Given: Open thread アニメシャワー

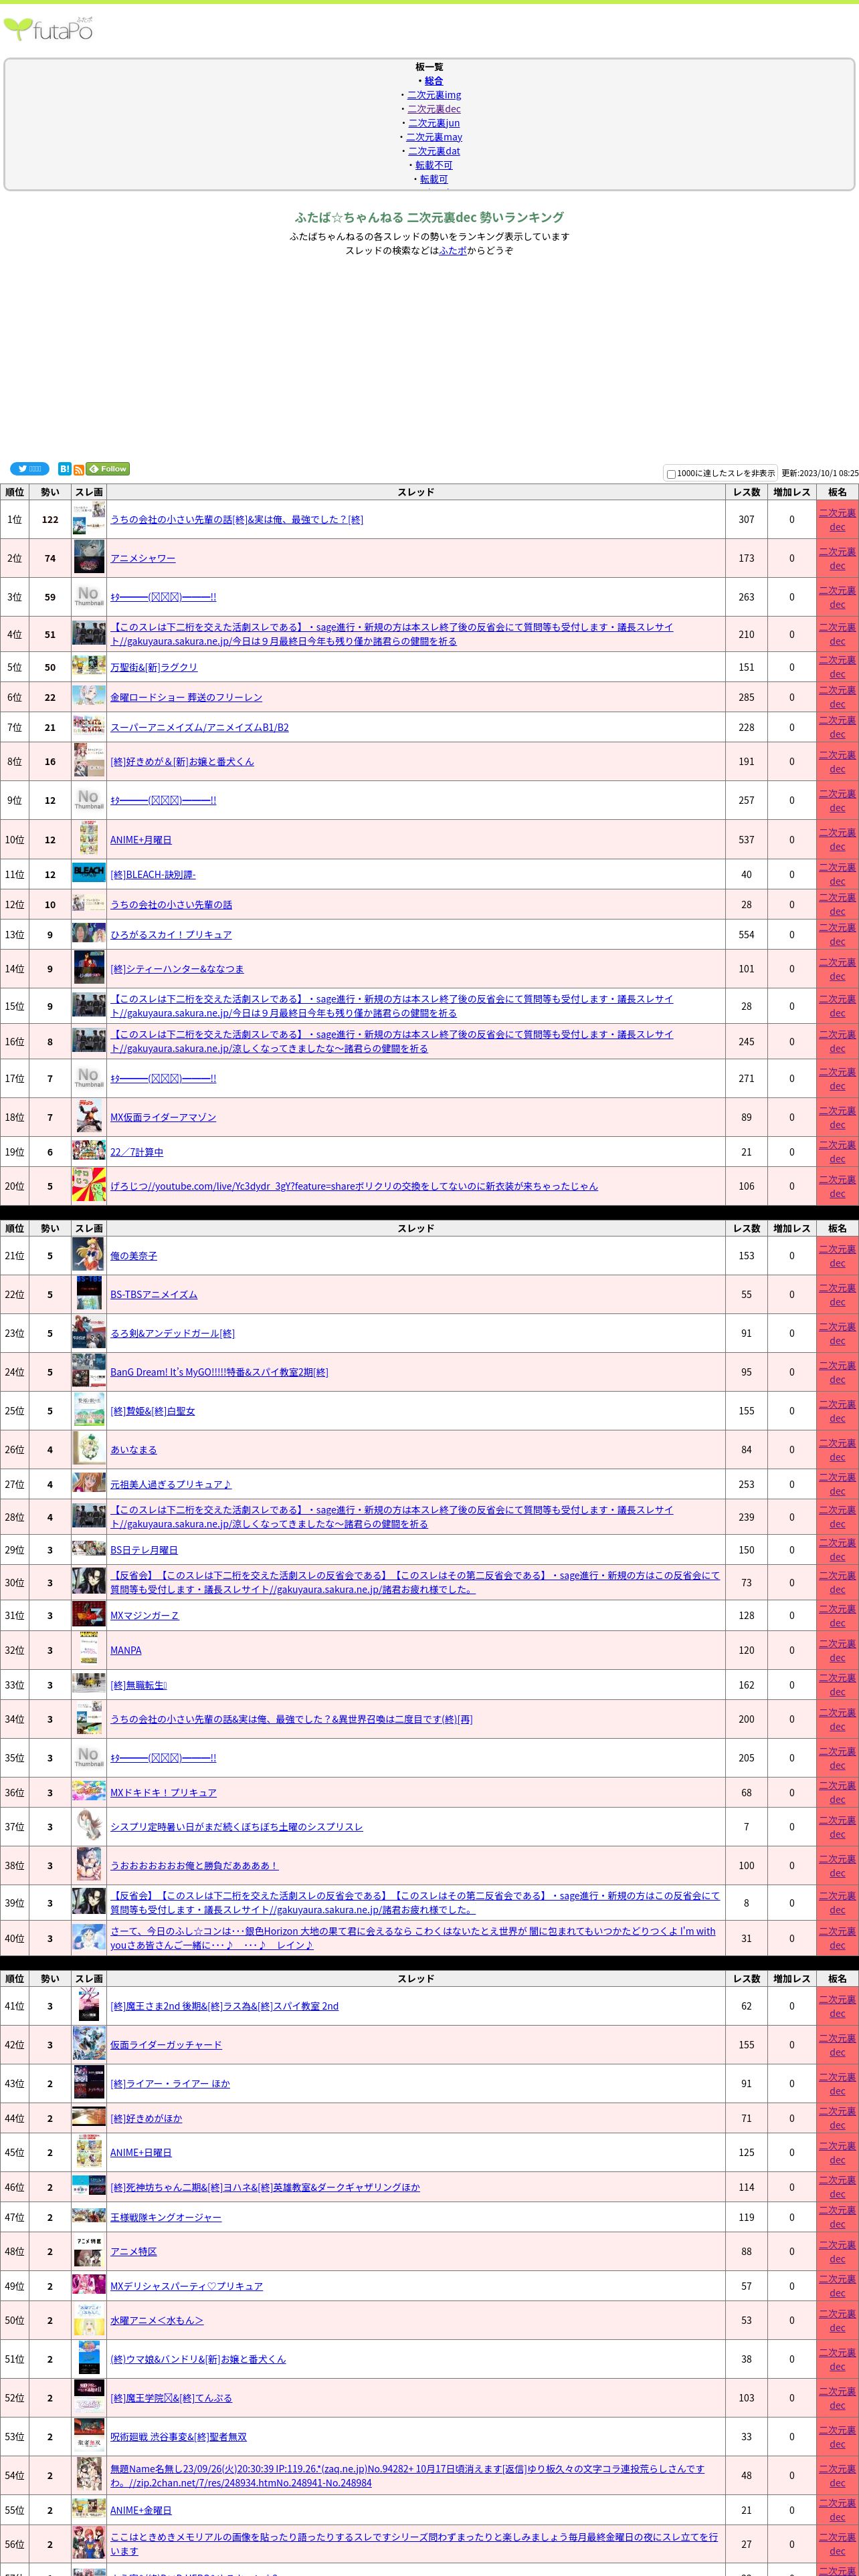Looking at the screenshot, I should tap(143, 559).
